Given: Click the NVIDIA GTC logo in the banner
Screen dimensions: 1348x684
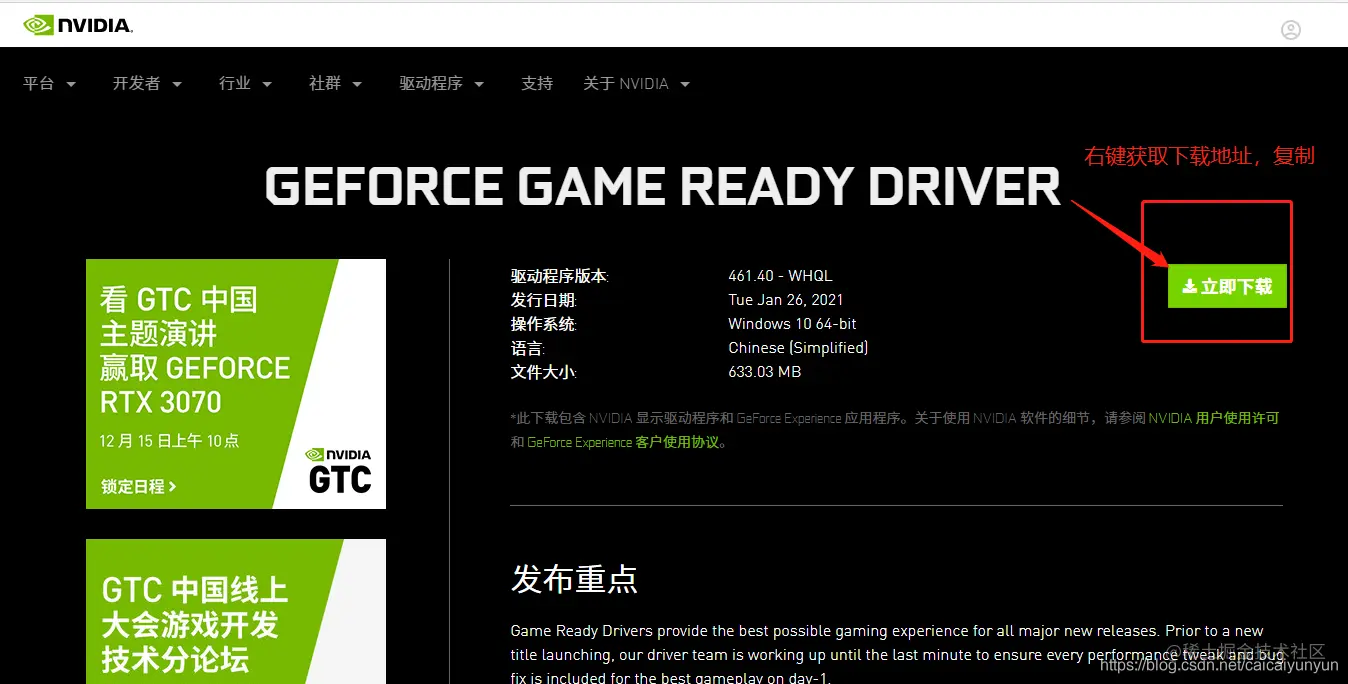Looking at the screenshot, I should coord(339,471).
